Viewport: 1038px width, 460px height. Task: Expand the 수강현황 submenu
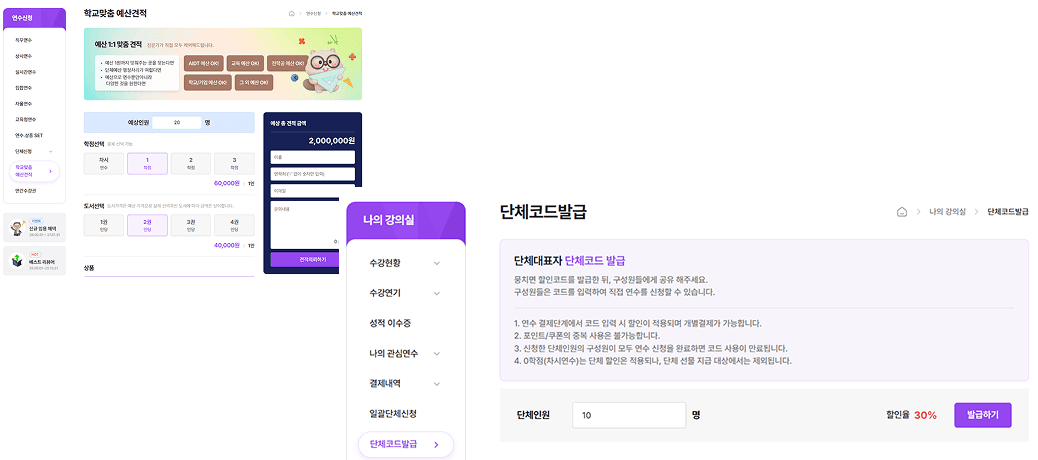(x=437, y=264)
